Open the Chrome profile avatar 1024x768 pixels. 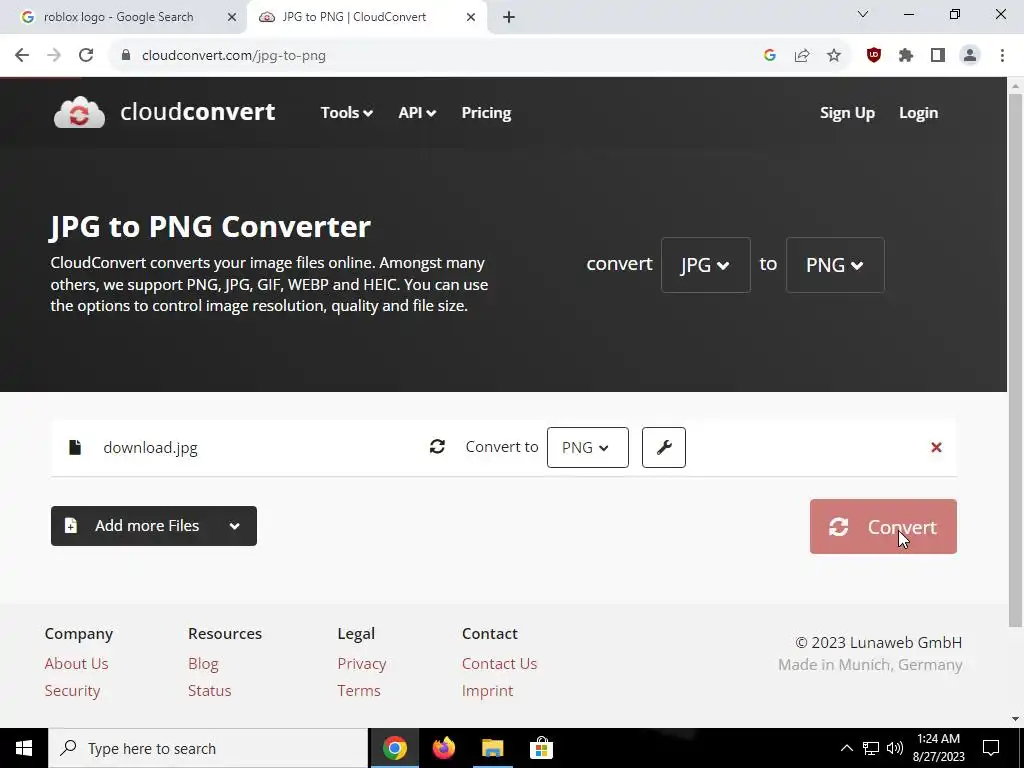tap(970, 56)
